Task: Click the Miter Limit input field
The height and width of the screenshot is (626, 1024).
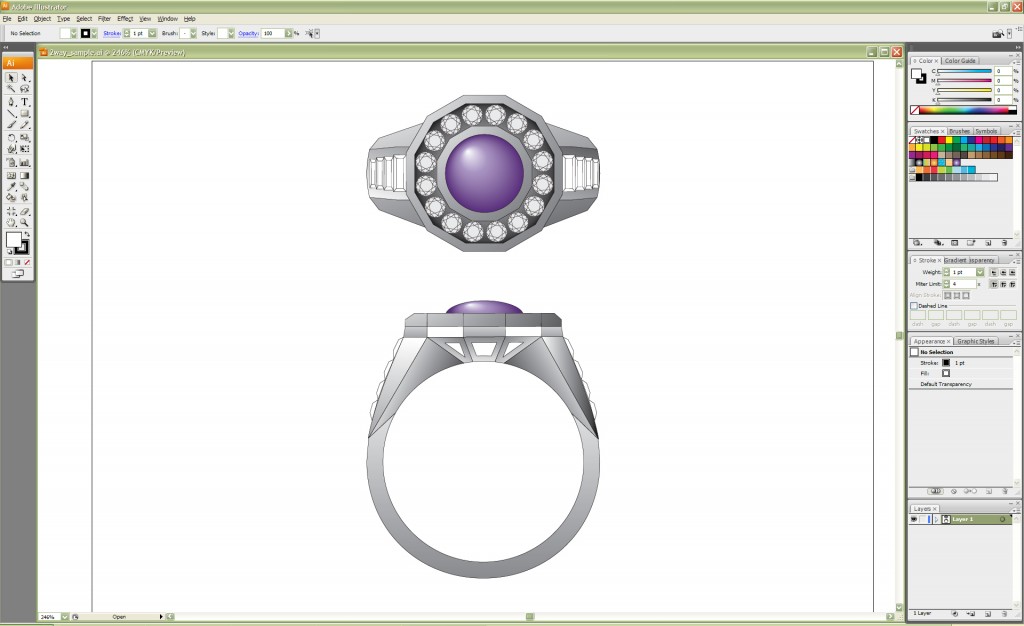Action: click(962, 284)
